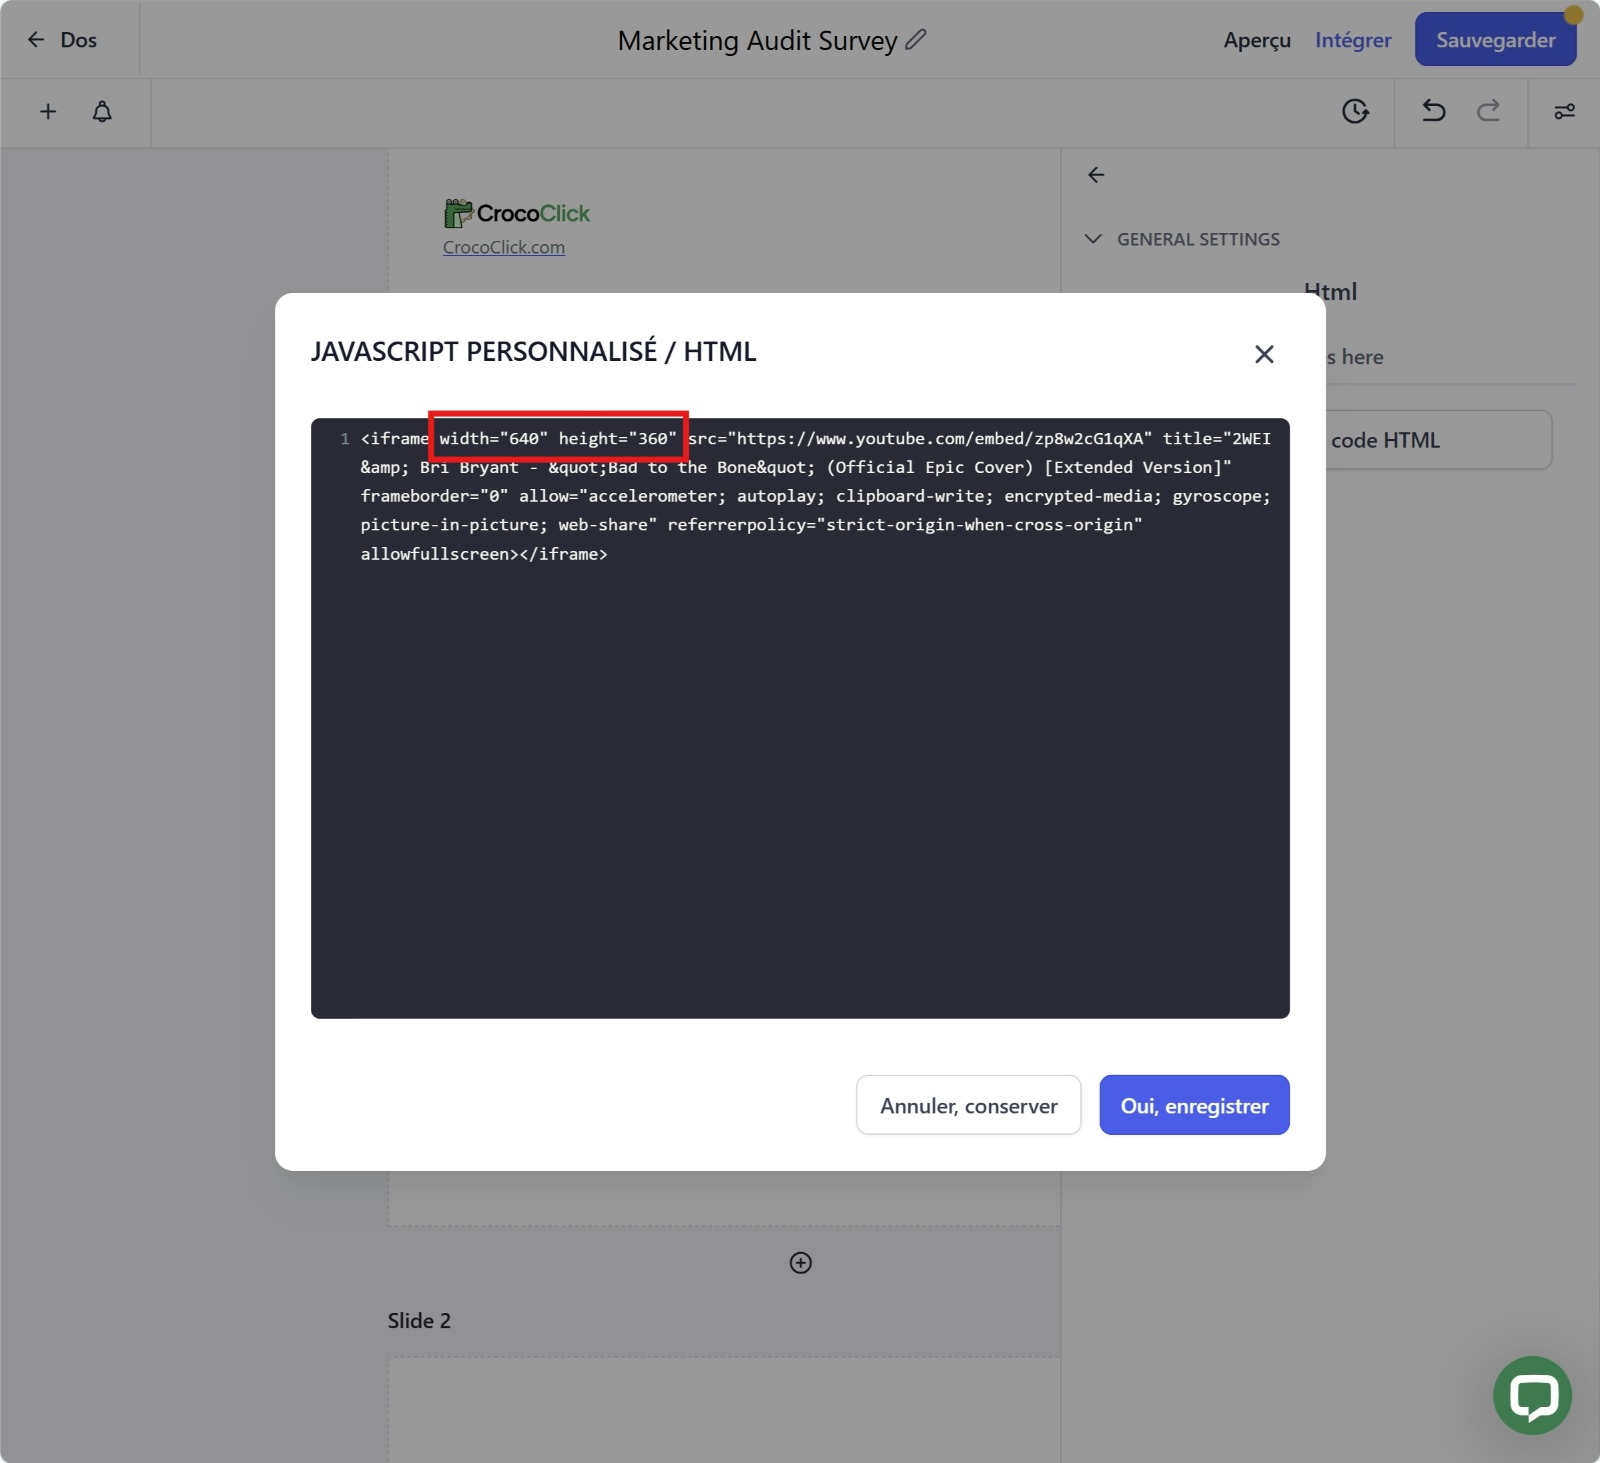1600x1463 pixels.
Task: Open the settings sliders icon
Action: 1564,112
